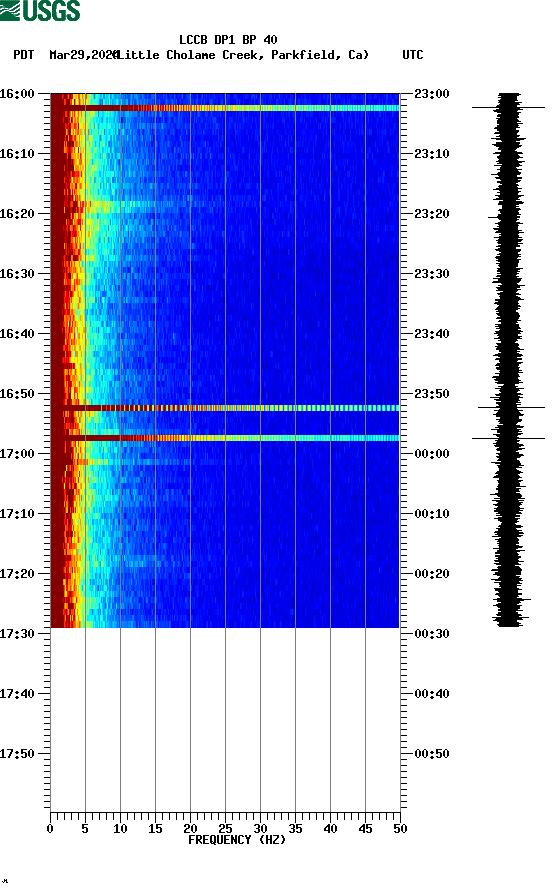Click the '20' frequency axis label
552x892 pixels.
coord(190,829)
